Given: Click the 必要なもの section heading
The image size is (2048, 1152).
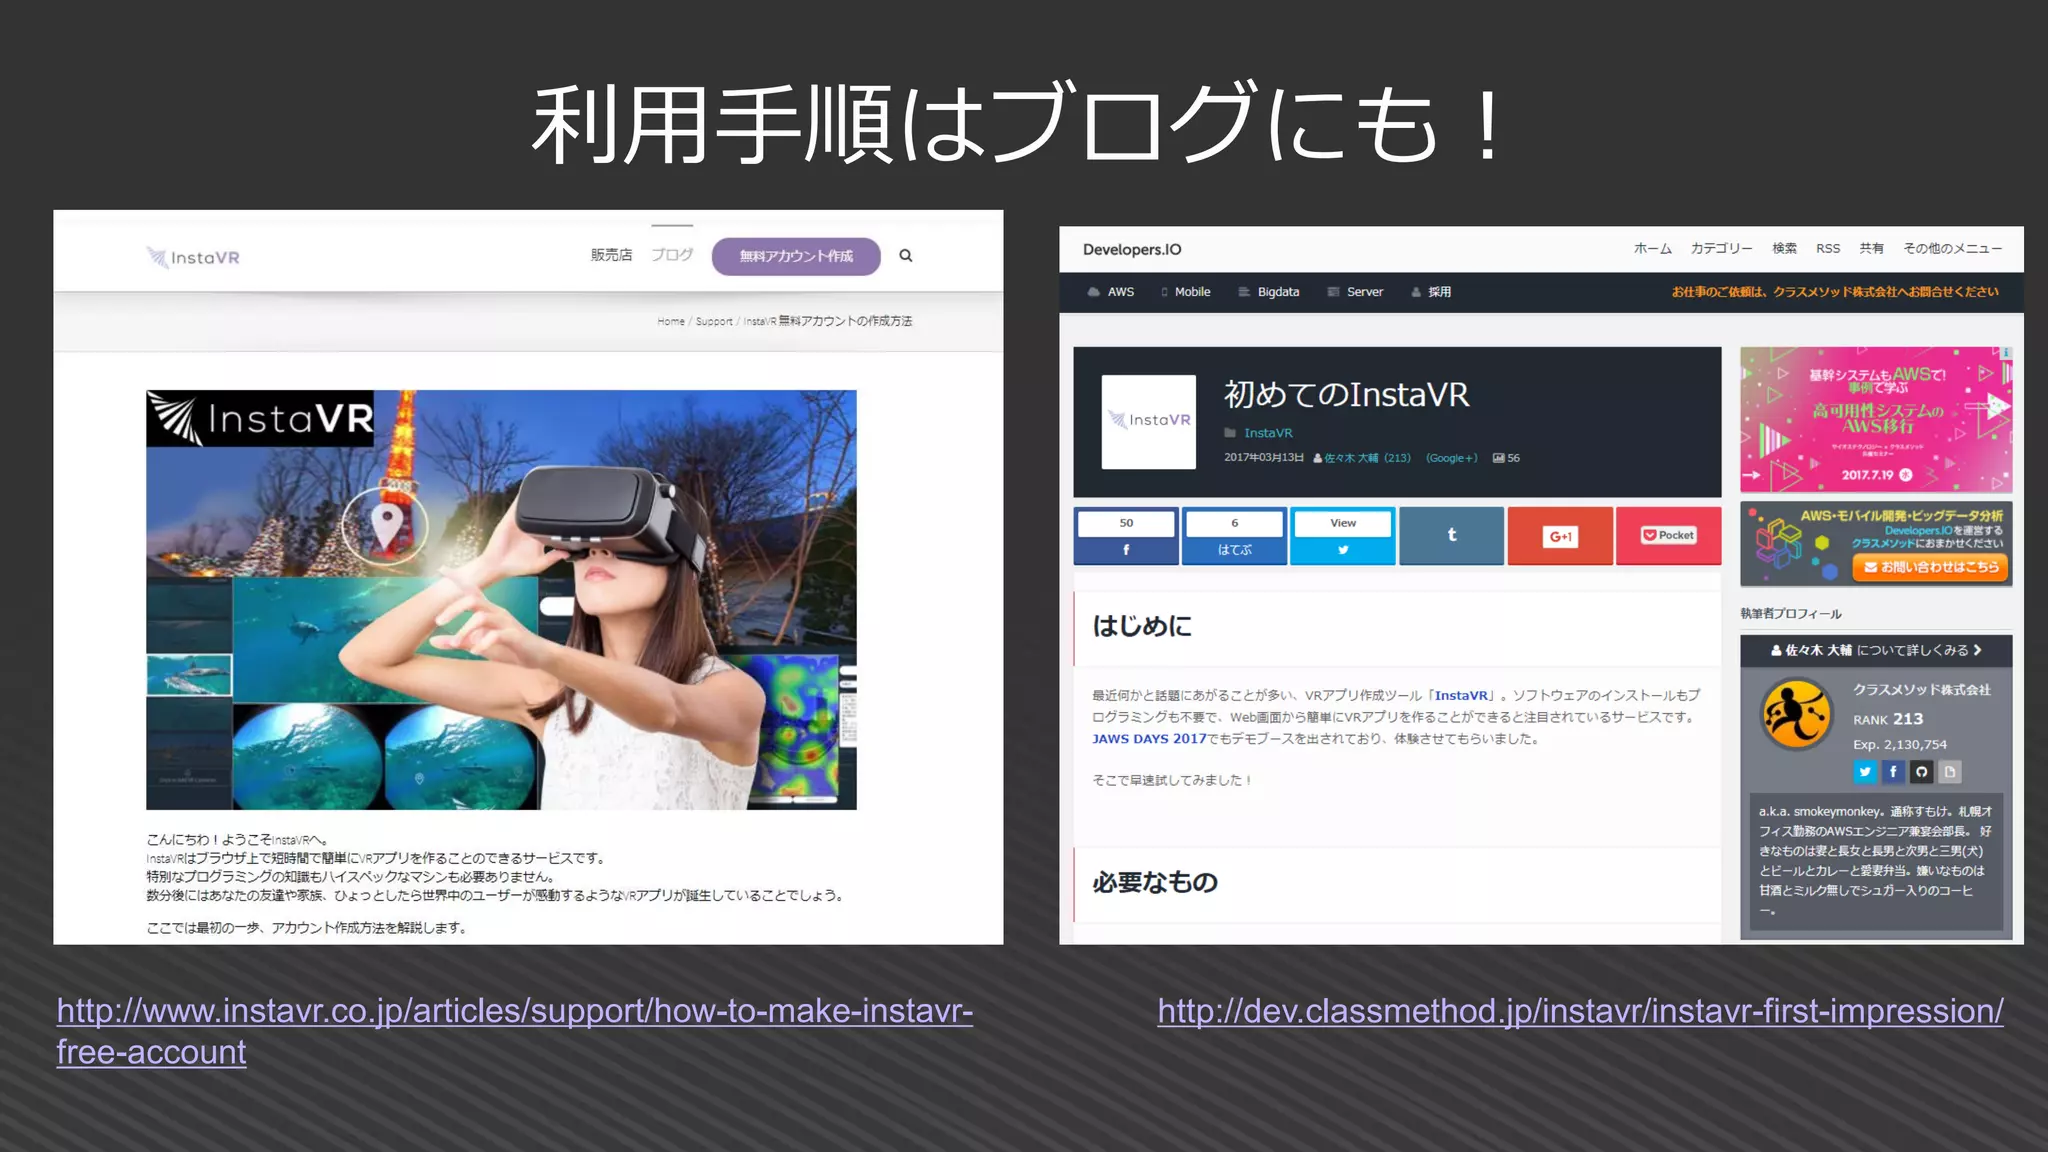Looking at the screenshot, I should [1155, 883].
